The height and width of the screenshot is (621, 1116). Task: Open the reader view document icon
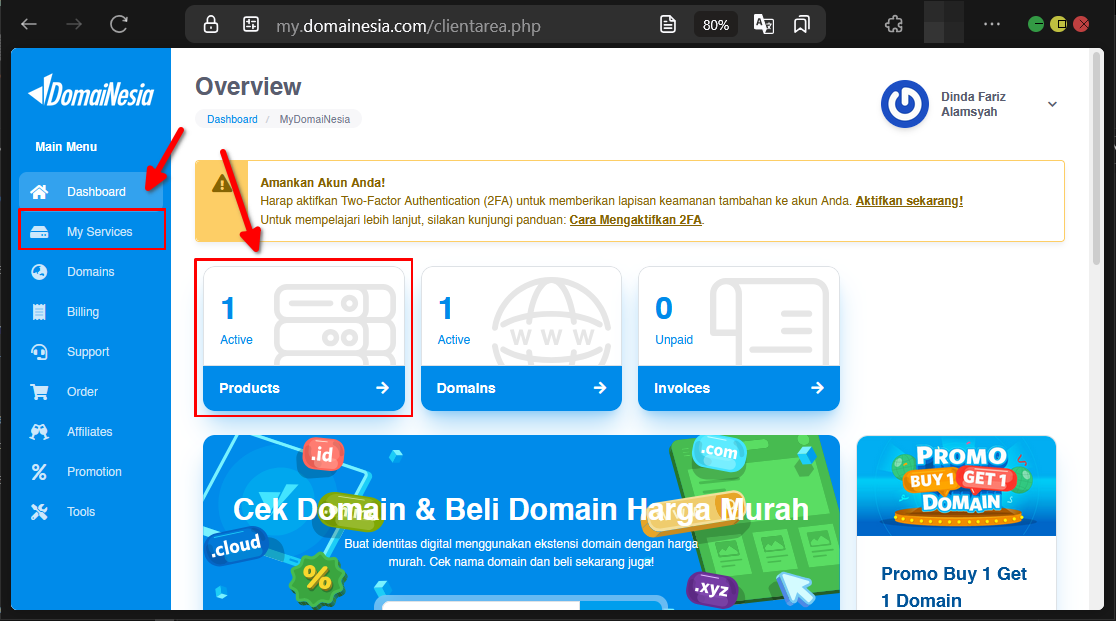(668, 25)
